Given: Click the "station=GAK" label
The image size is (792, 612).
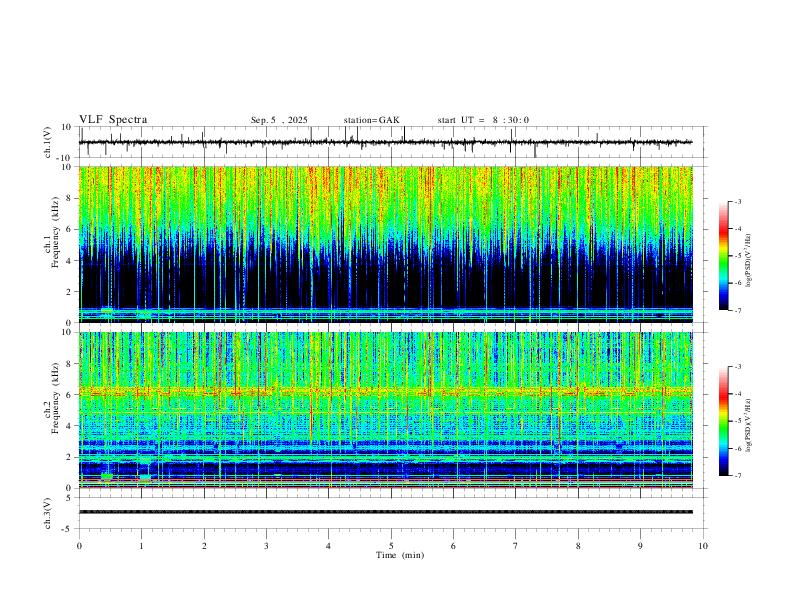Looking at the screenshot, I should pos(371,120).
